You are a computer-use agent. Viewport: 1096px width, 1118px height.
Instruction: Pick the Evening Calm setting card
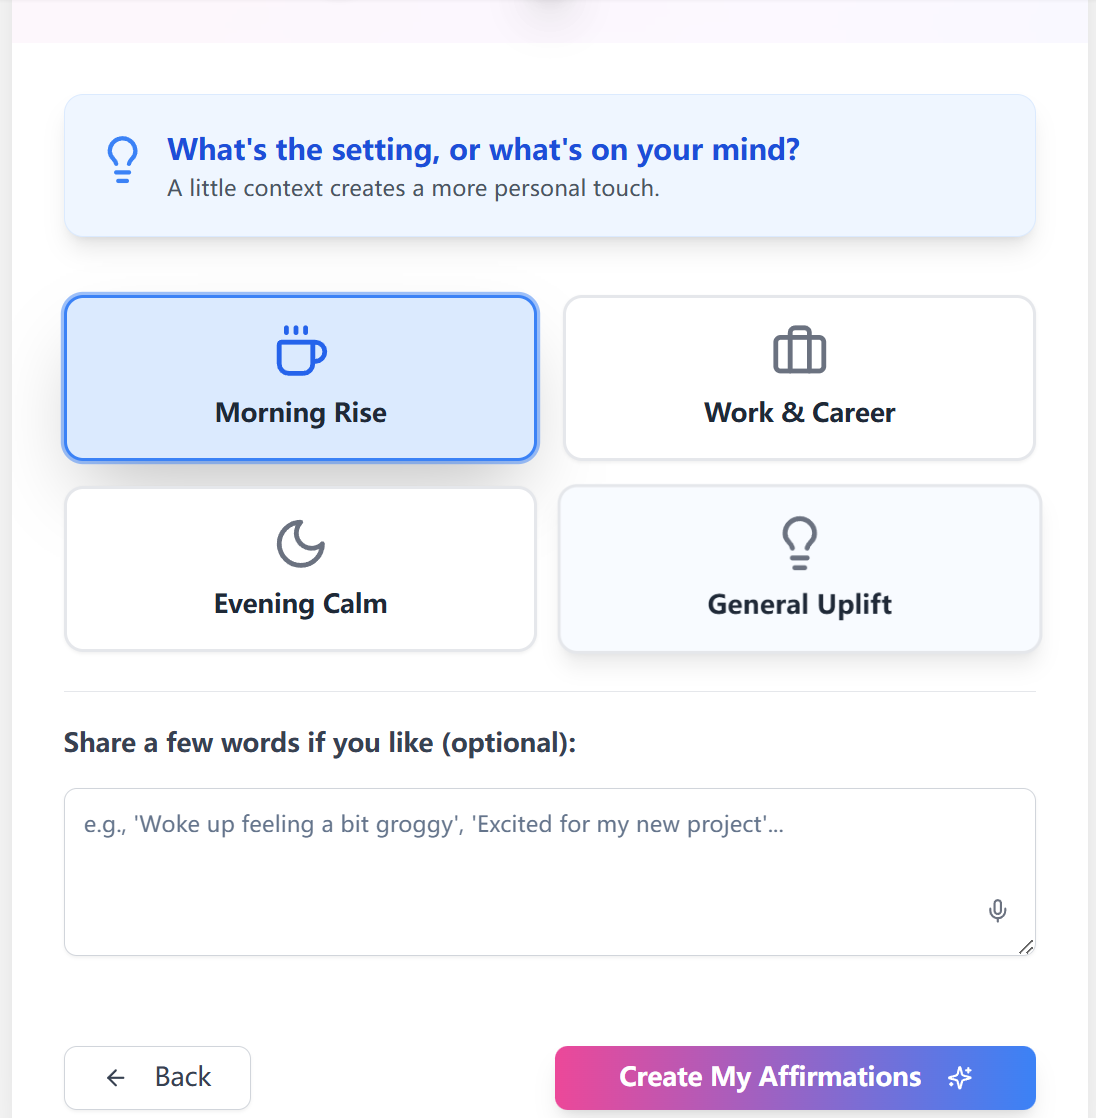point(300,569)
